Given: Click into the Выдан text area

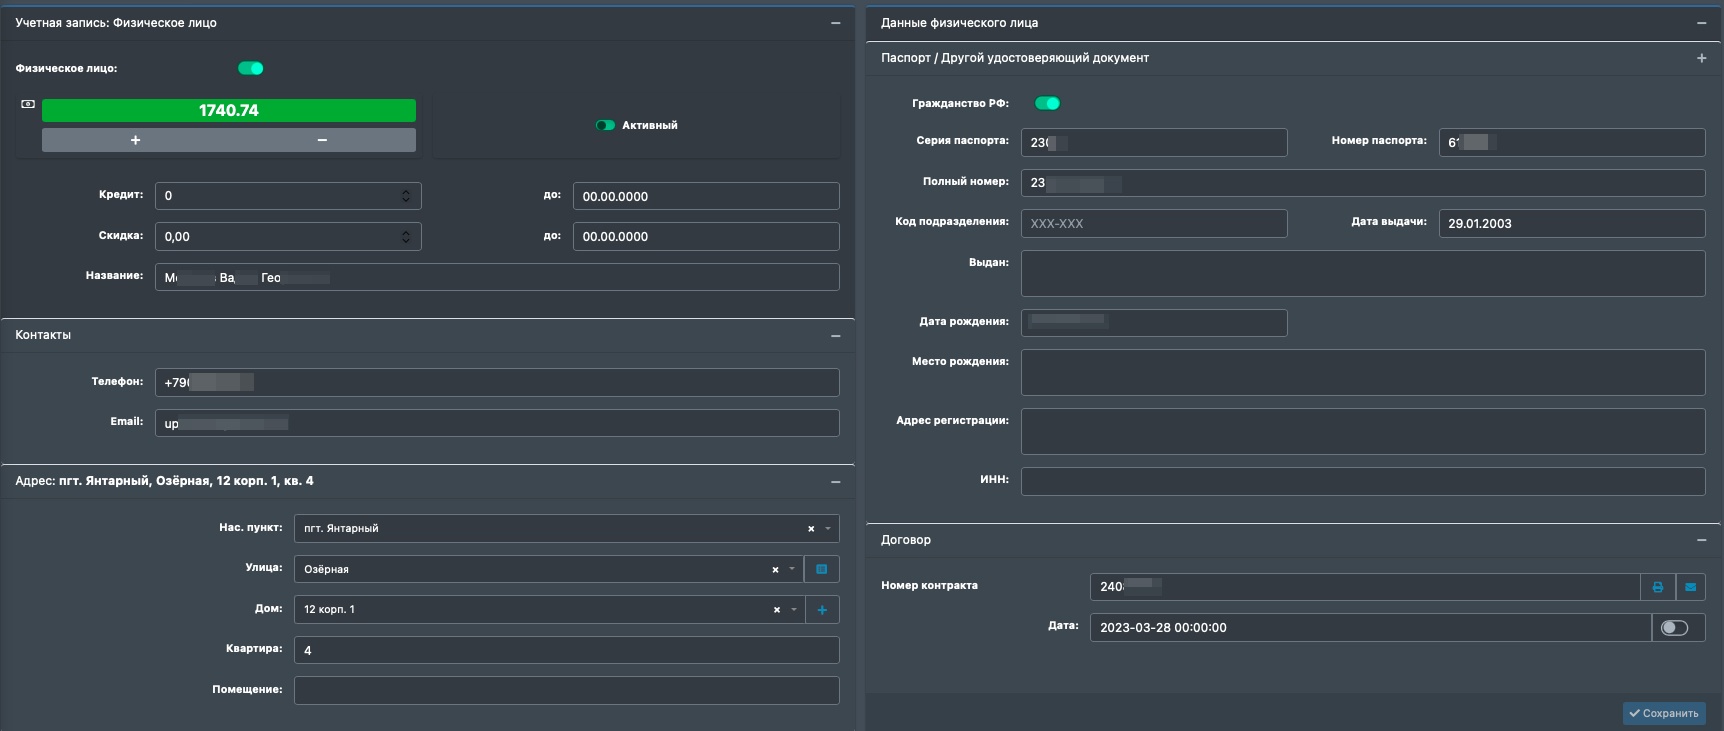Looking at the screenshot, I should (x=1363, y=273).
